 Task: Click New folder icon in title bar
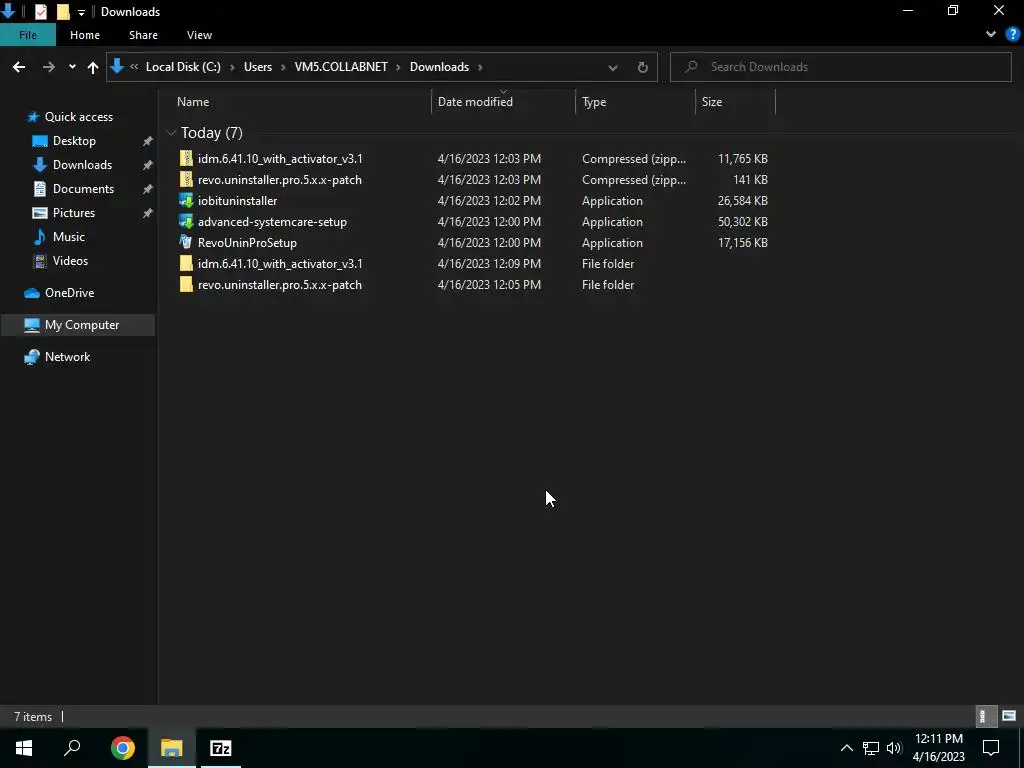(63, 12)
